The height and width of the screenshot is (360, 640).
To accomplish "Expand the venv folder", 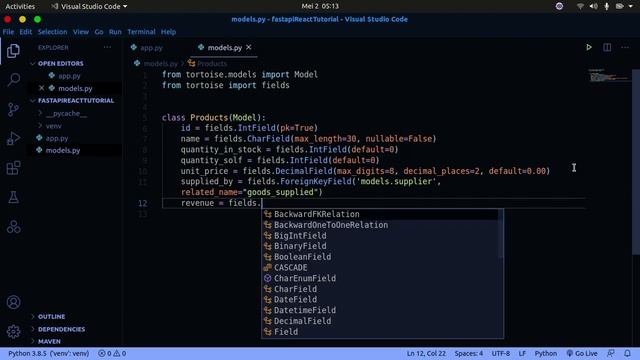I will tap(53, 126).
